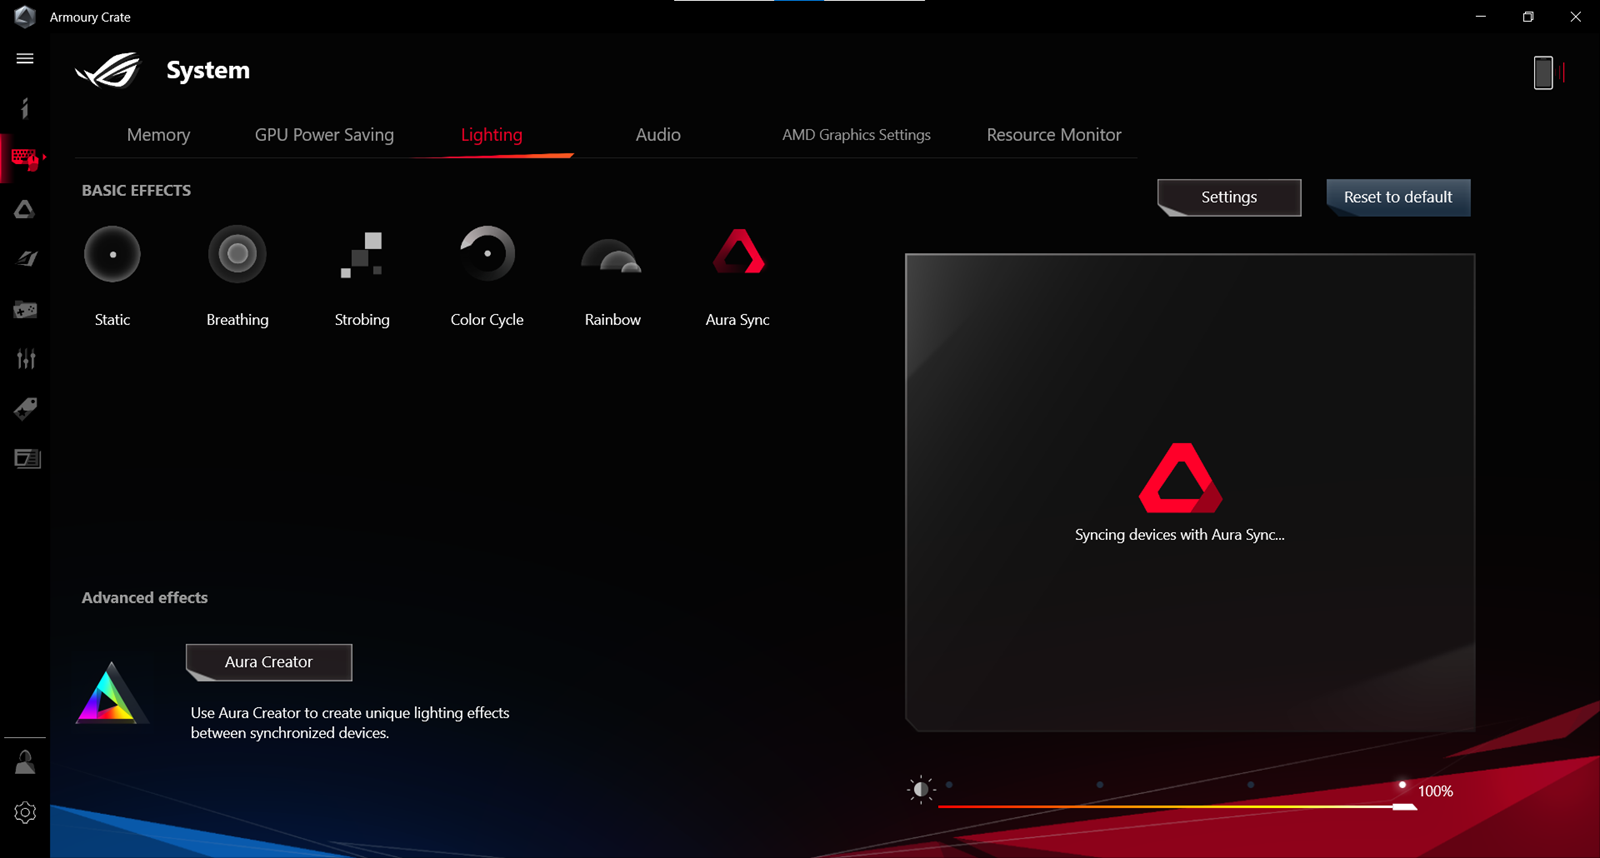
Task: Click the brightness slider handle
Action: pyautogui.click(x=1404, y=806)
